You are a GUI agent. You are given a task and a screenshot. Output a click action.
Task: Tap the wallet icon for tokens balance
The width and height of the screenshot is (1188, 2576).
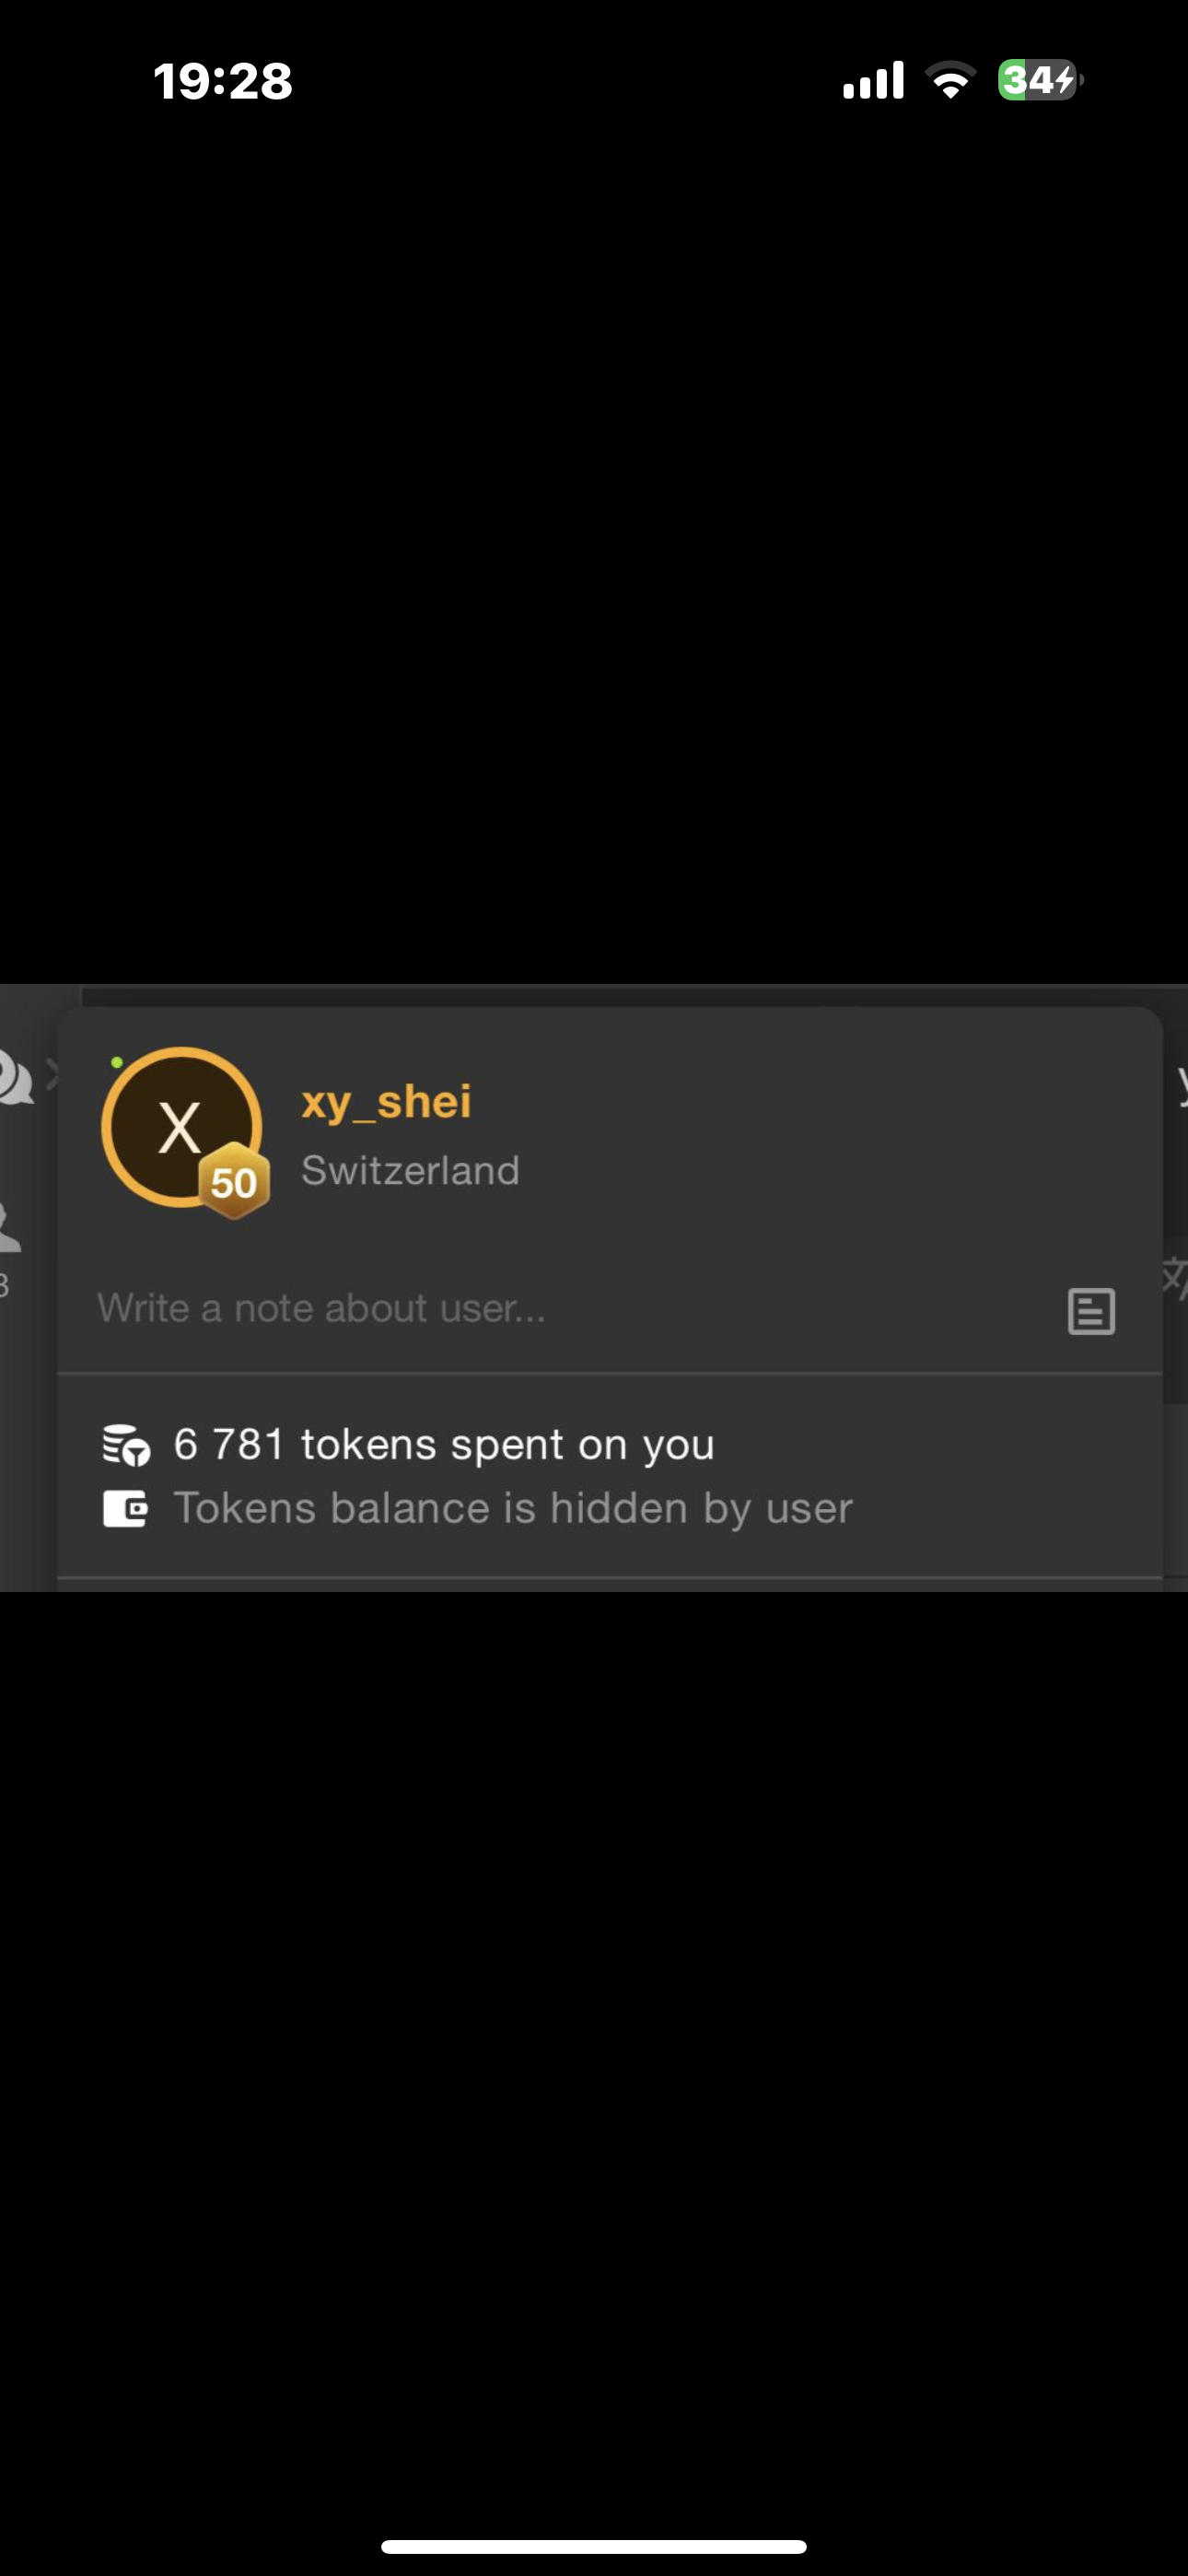point(125,1509)
